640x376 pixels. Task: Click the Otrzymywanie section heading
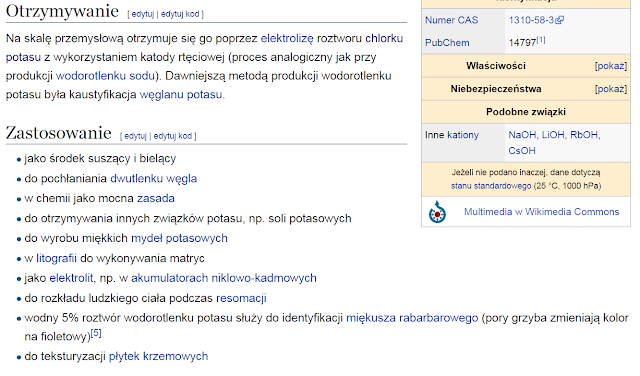click(x=62, y=11)
